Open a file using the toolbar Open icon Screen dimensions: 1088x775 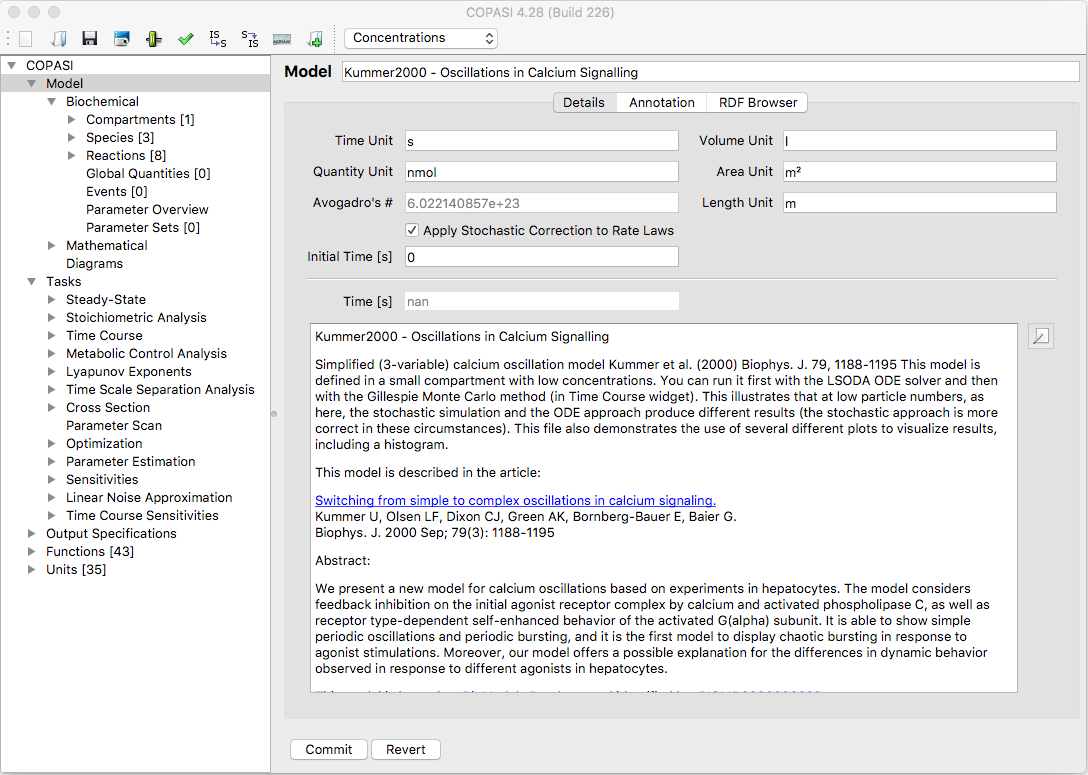tap(58, 39)
